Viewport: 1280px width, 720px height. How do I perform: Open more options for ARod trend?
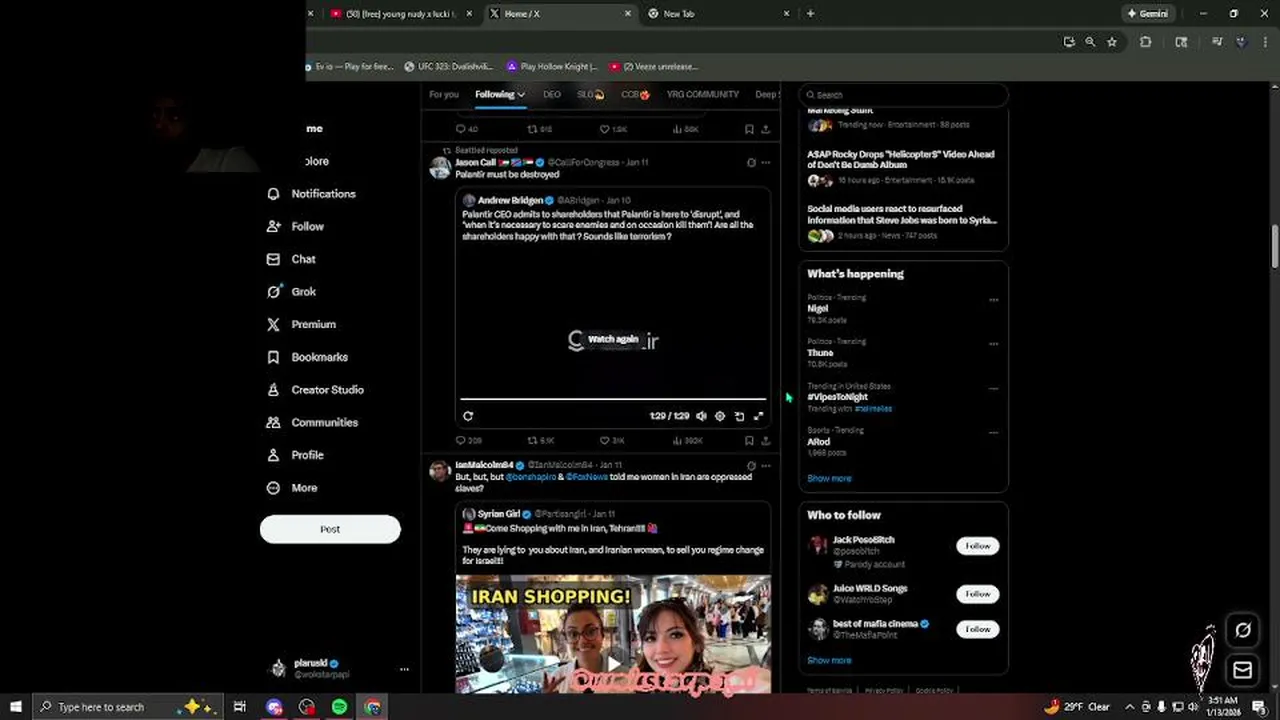coord(993,433)
